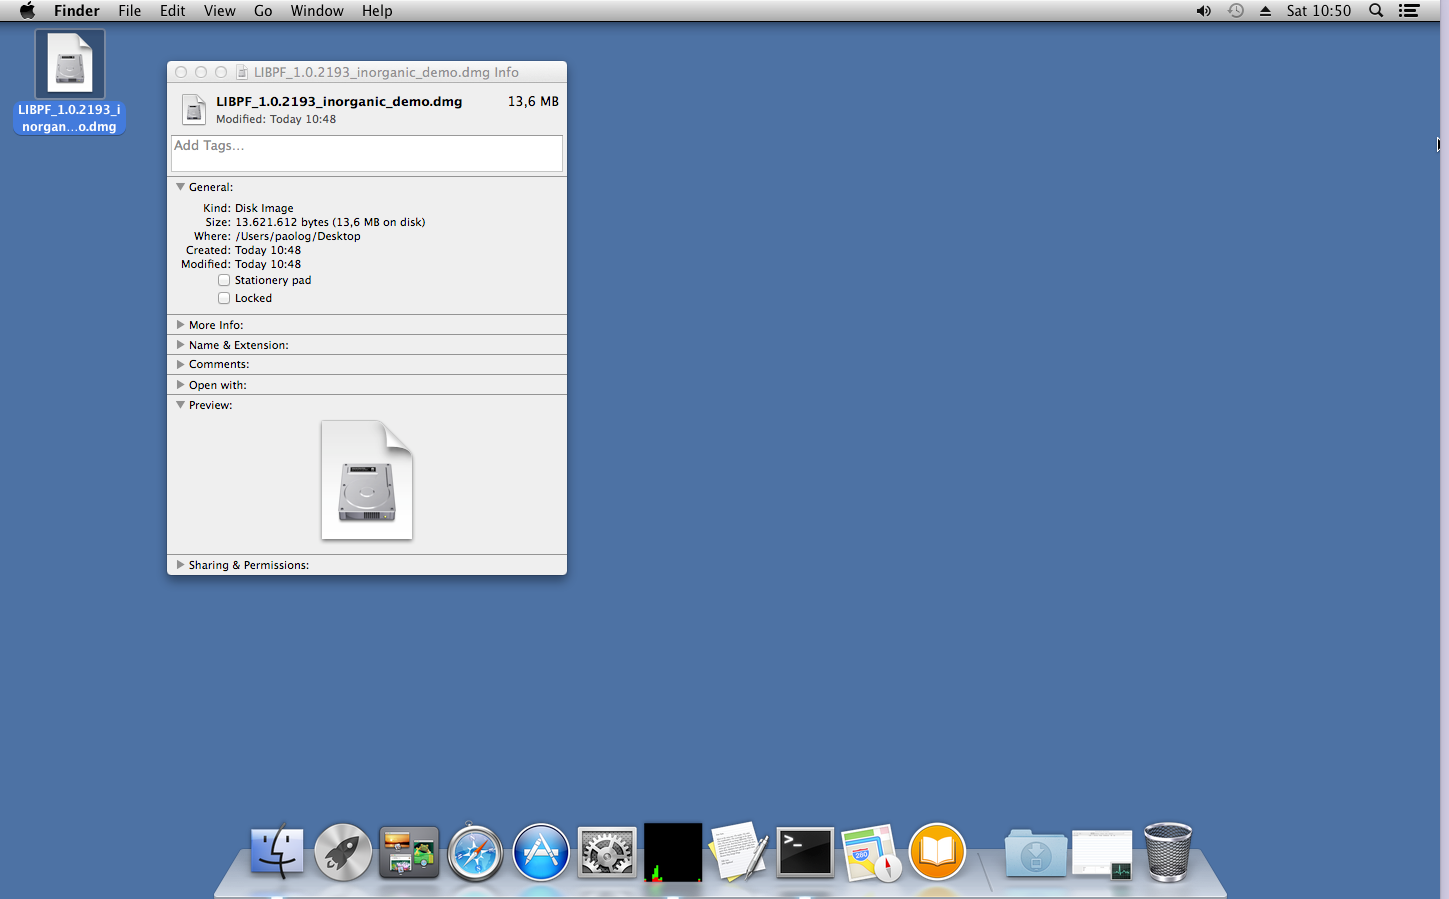Open System Preferences in the Dock
1449x899 pixels.
[607, 853]
